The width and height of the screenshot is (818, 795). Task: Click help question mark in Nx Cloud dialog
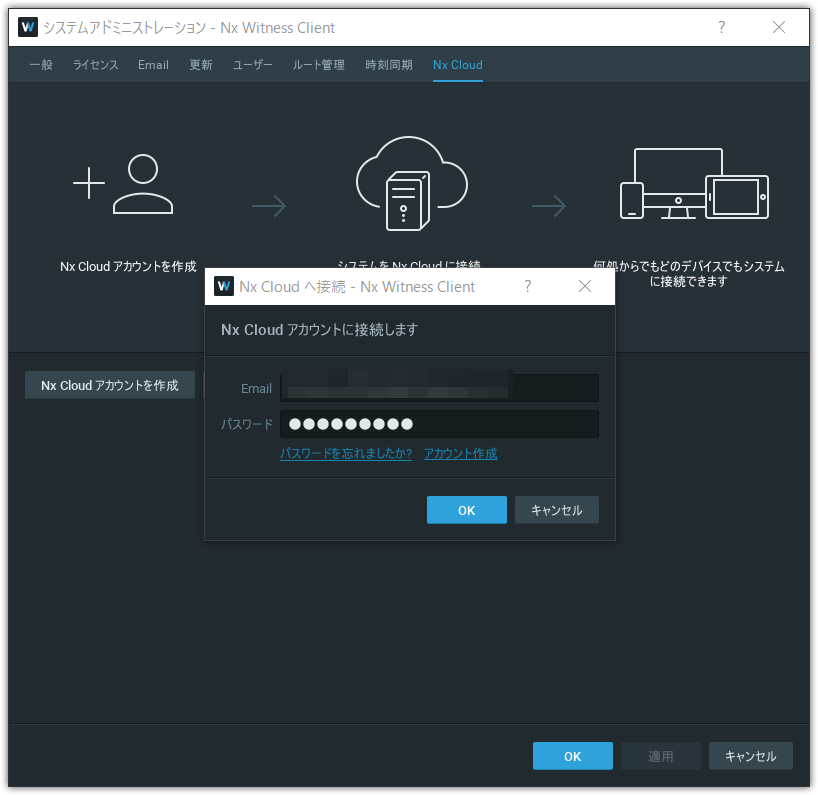528,286
